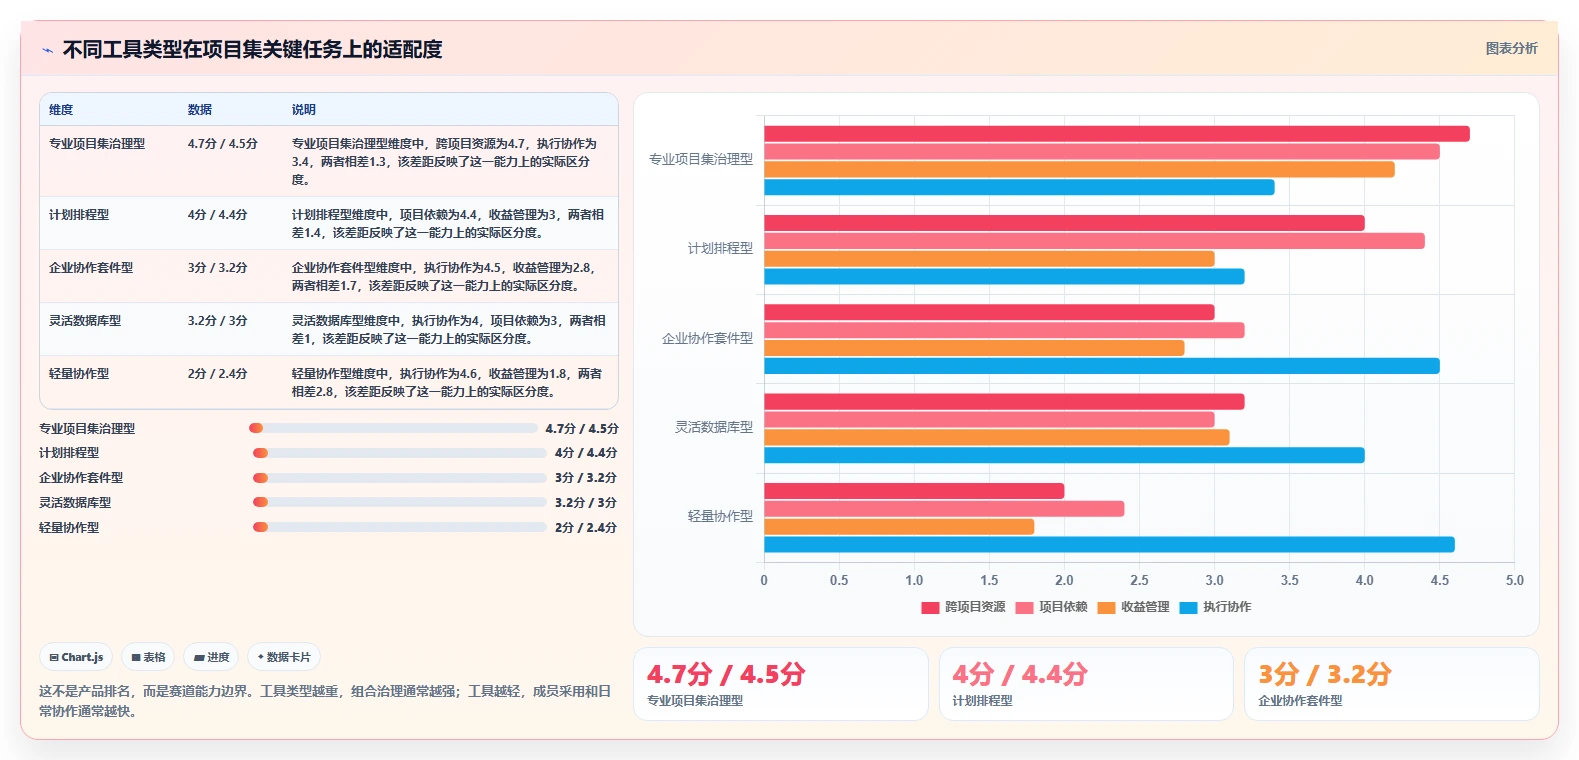Click the blue icon beside the page title
Viewport: 1579px width, 760px height.
click(x=47, y=50)
